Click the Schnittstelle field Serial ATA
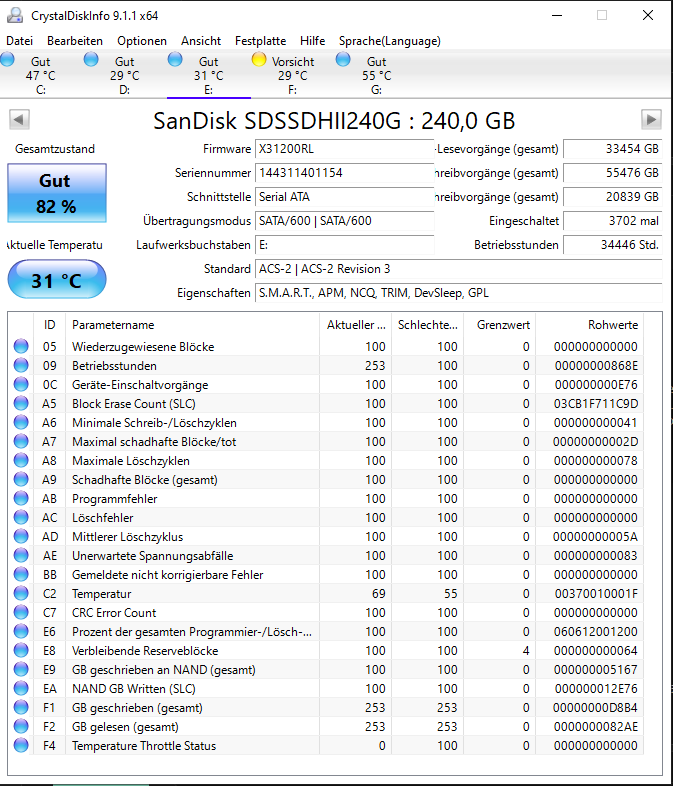The image size is (673, 786). tap(344, 197)
